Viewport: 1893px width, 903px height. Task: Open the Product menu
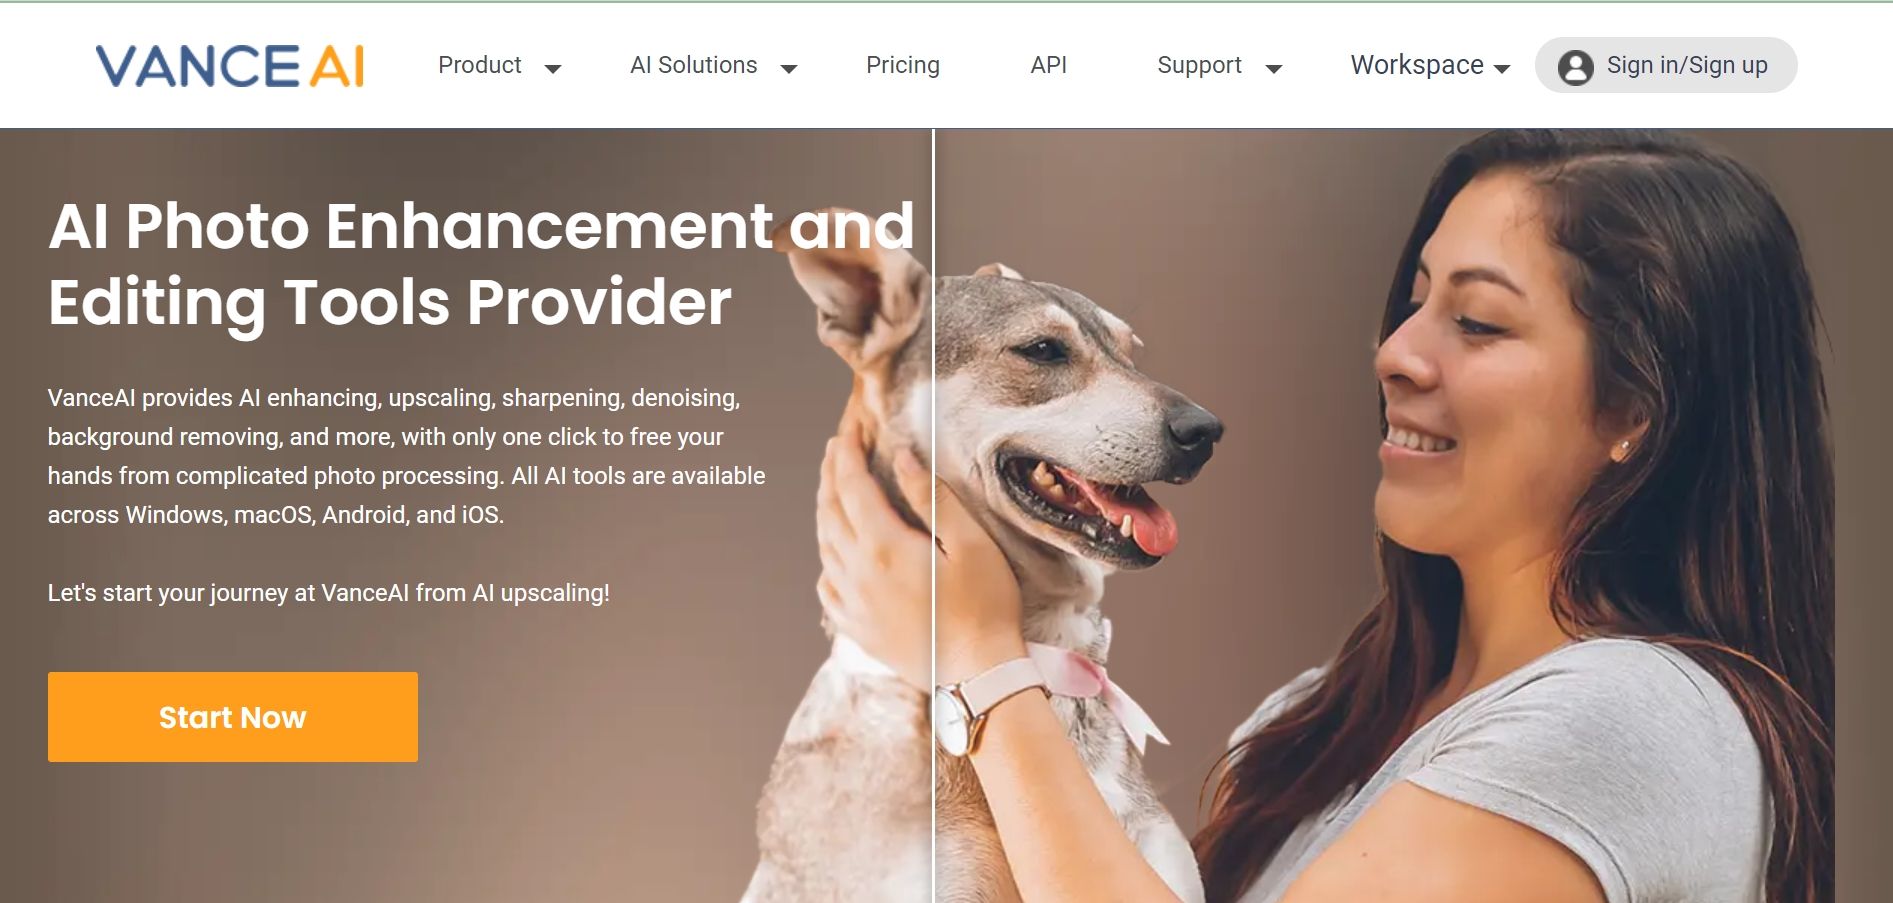480,65
